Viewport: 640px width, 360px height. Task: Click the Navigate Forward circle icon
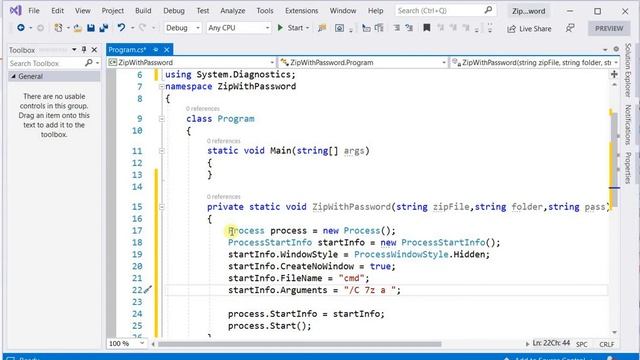point(40,28)
